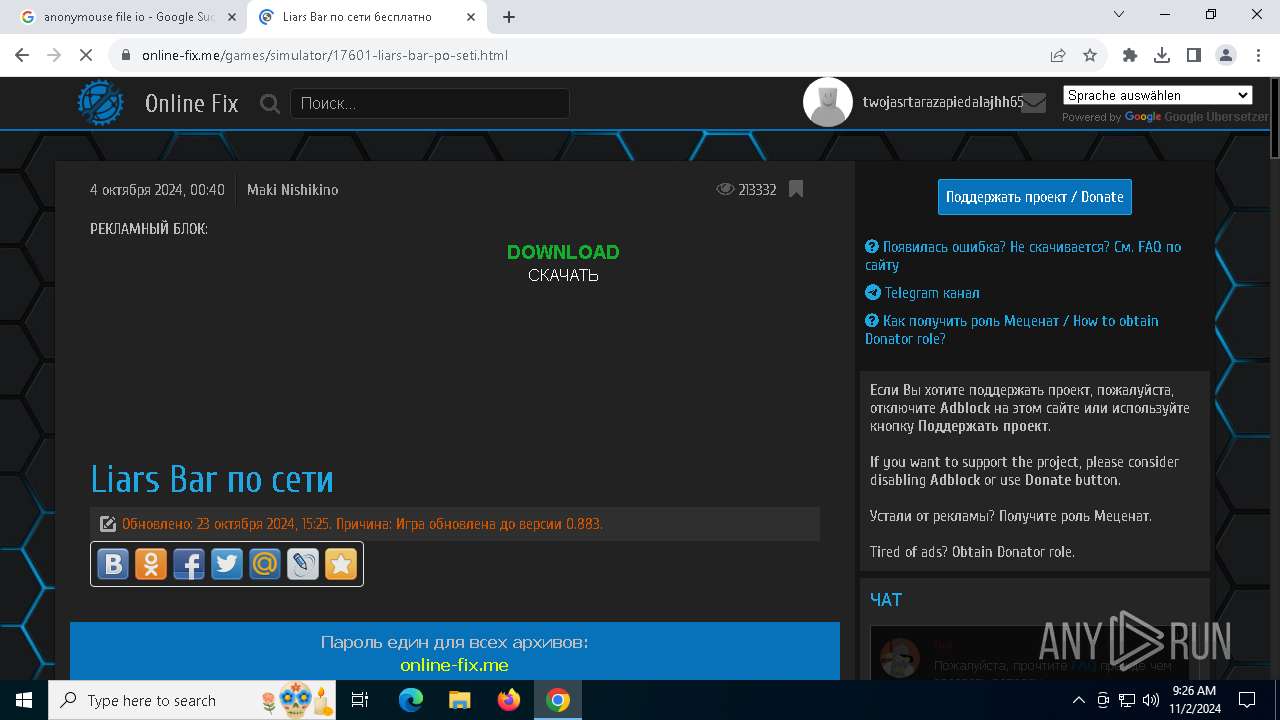Open the user avatar picture

point(828,102)
